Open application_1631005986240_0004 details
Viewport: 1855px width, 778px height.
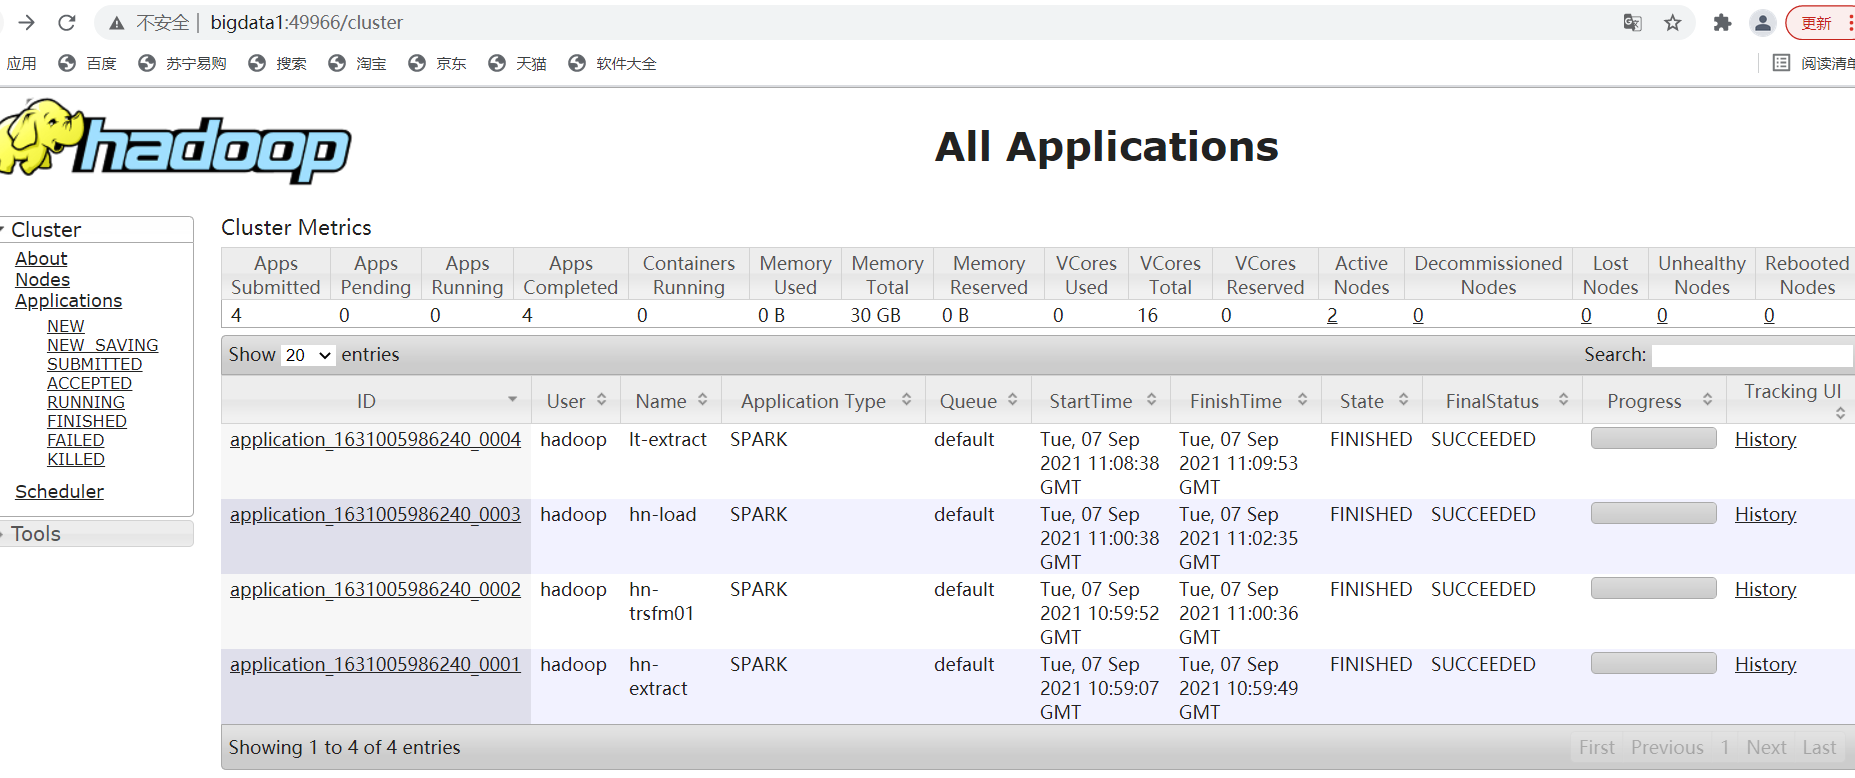point(375,440)
